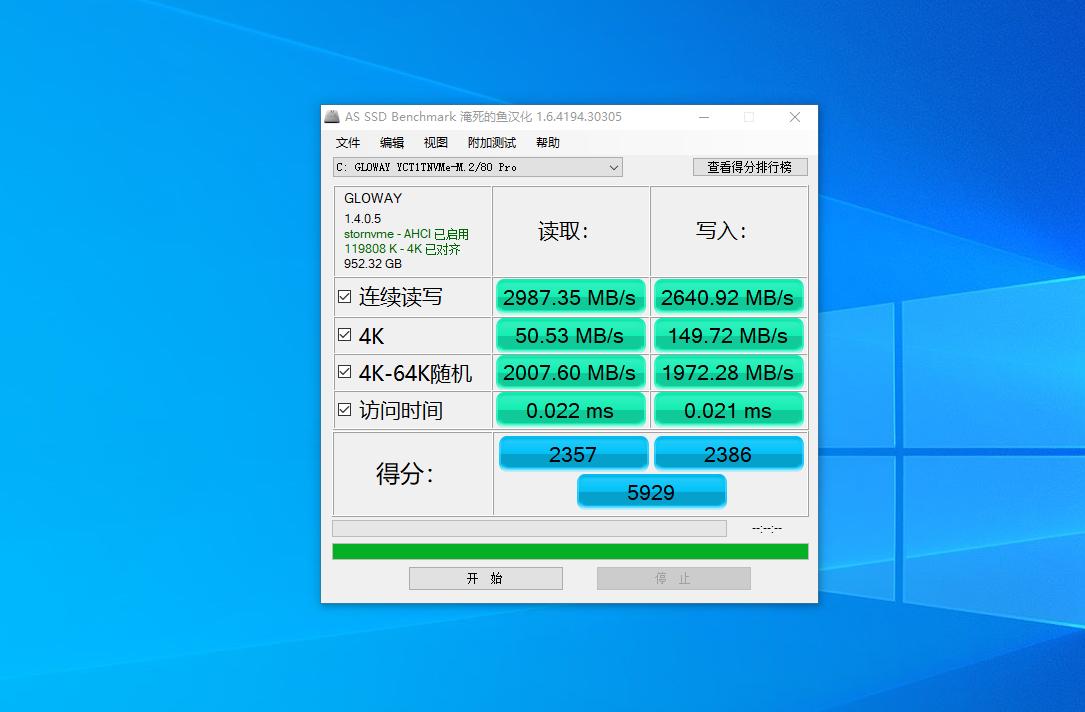Click the 查看得分排行榜 button
Screen dimensions: 1085x712
pyautogui.click(x=750, y=167)
